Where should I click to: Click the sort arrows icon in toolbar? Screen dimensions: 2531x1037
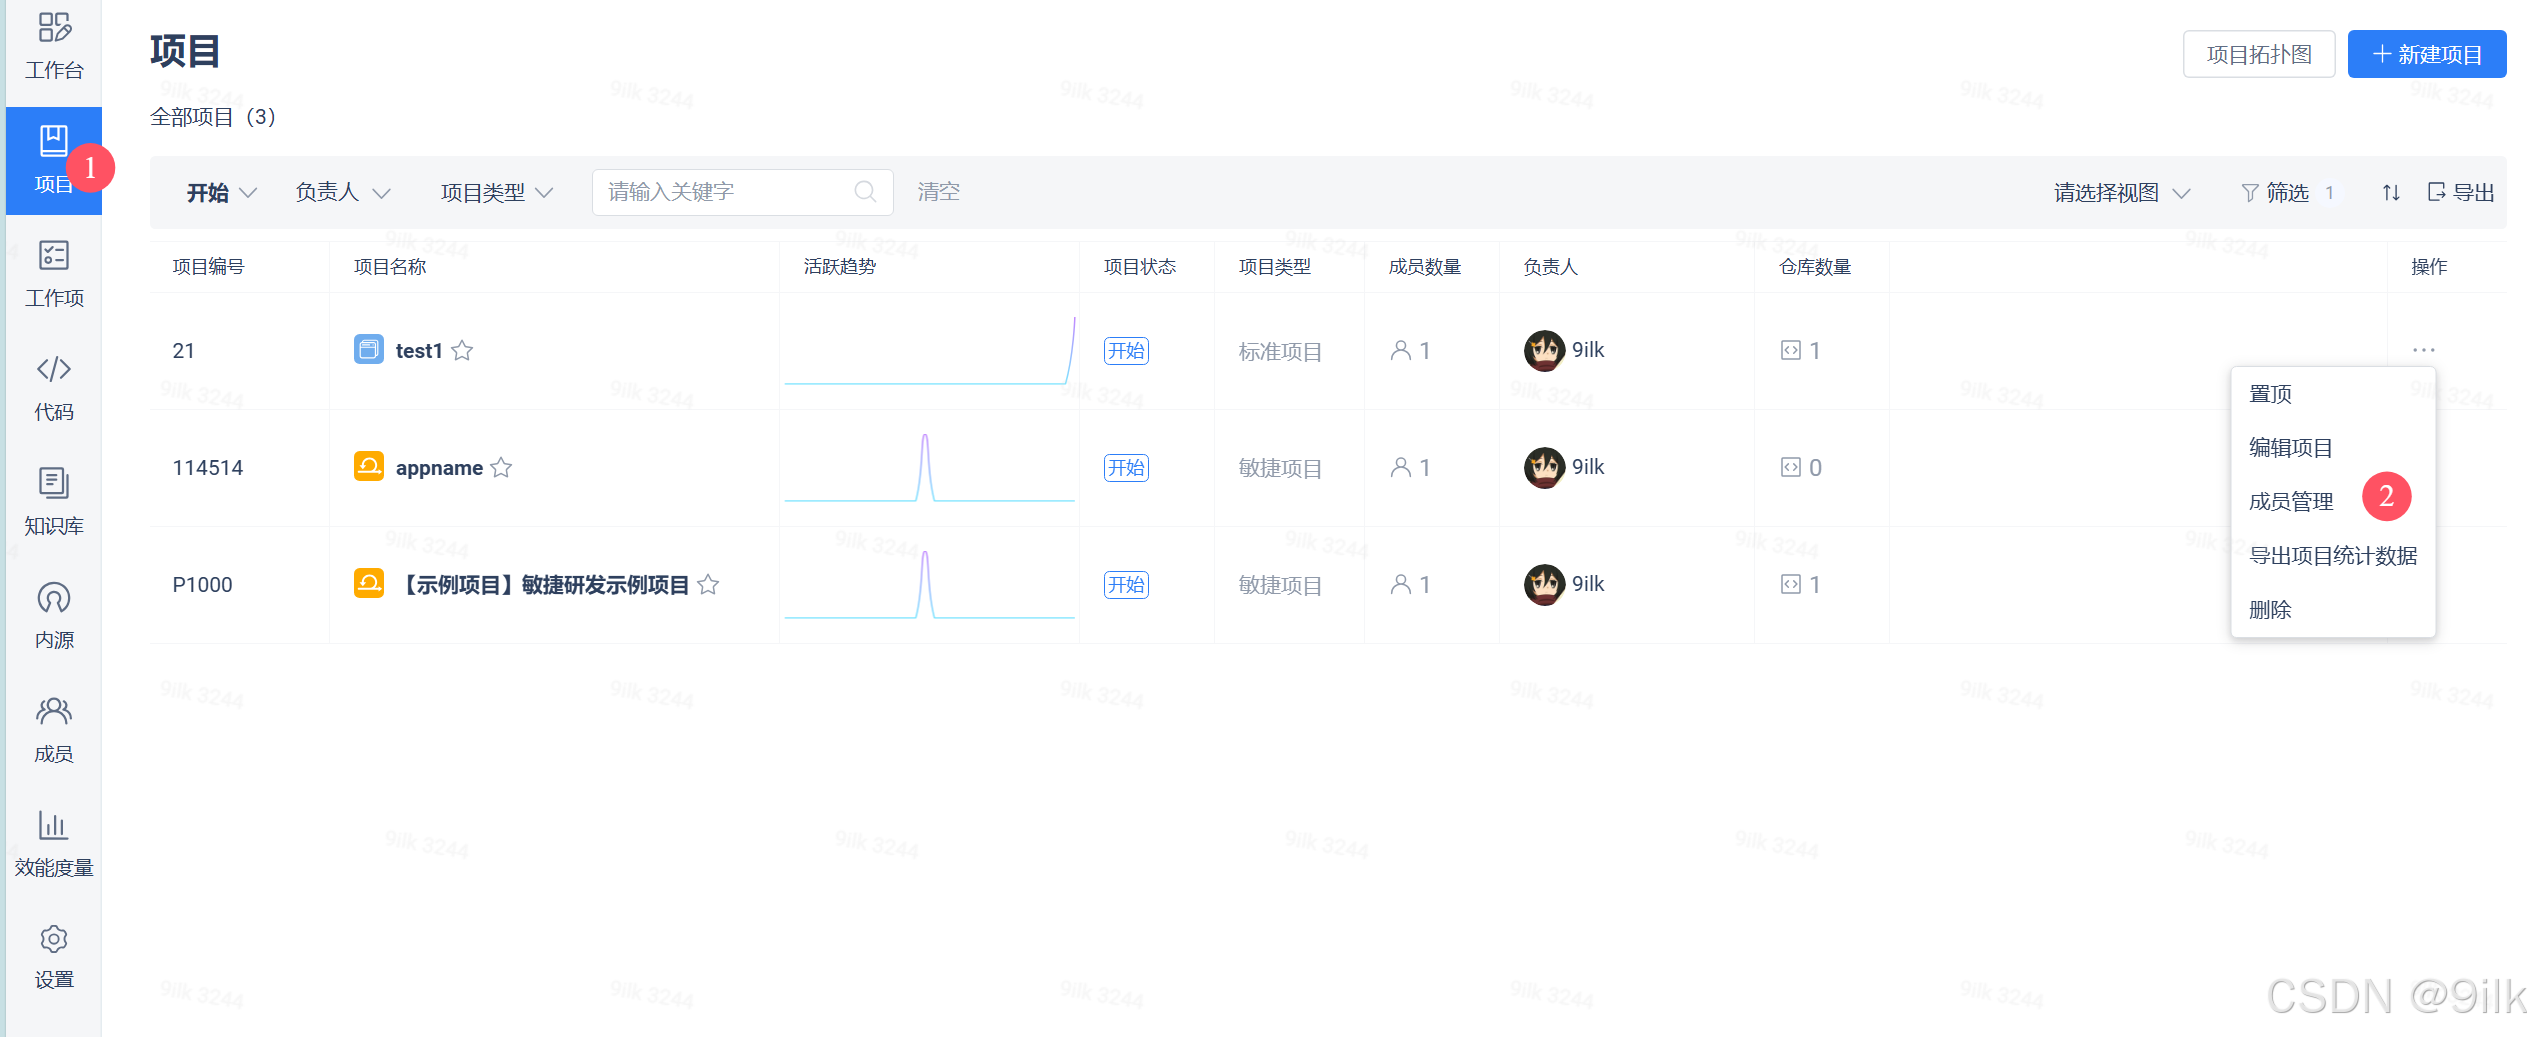click(2391, 192)
